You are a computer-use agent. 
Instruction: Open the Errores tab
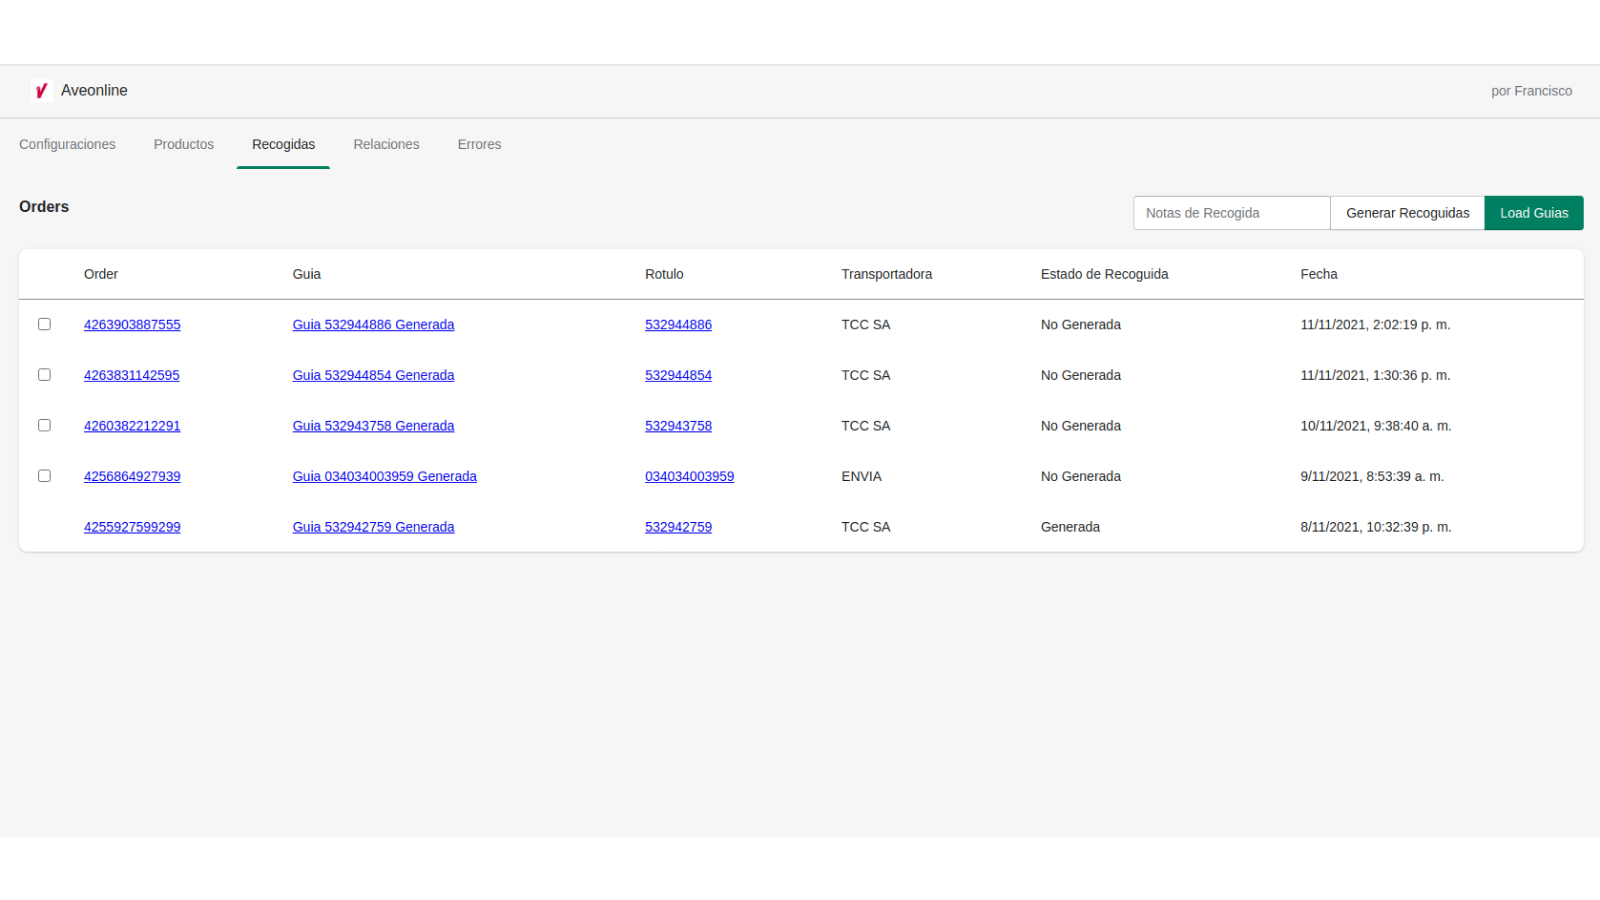[x=479, y=144]
